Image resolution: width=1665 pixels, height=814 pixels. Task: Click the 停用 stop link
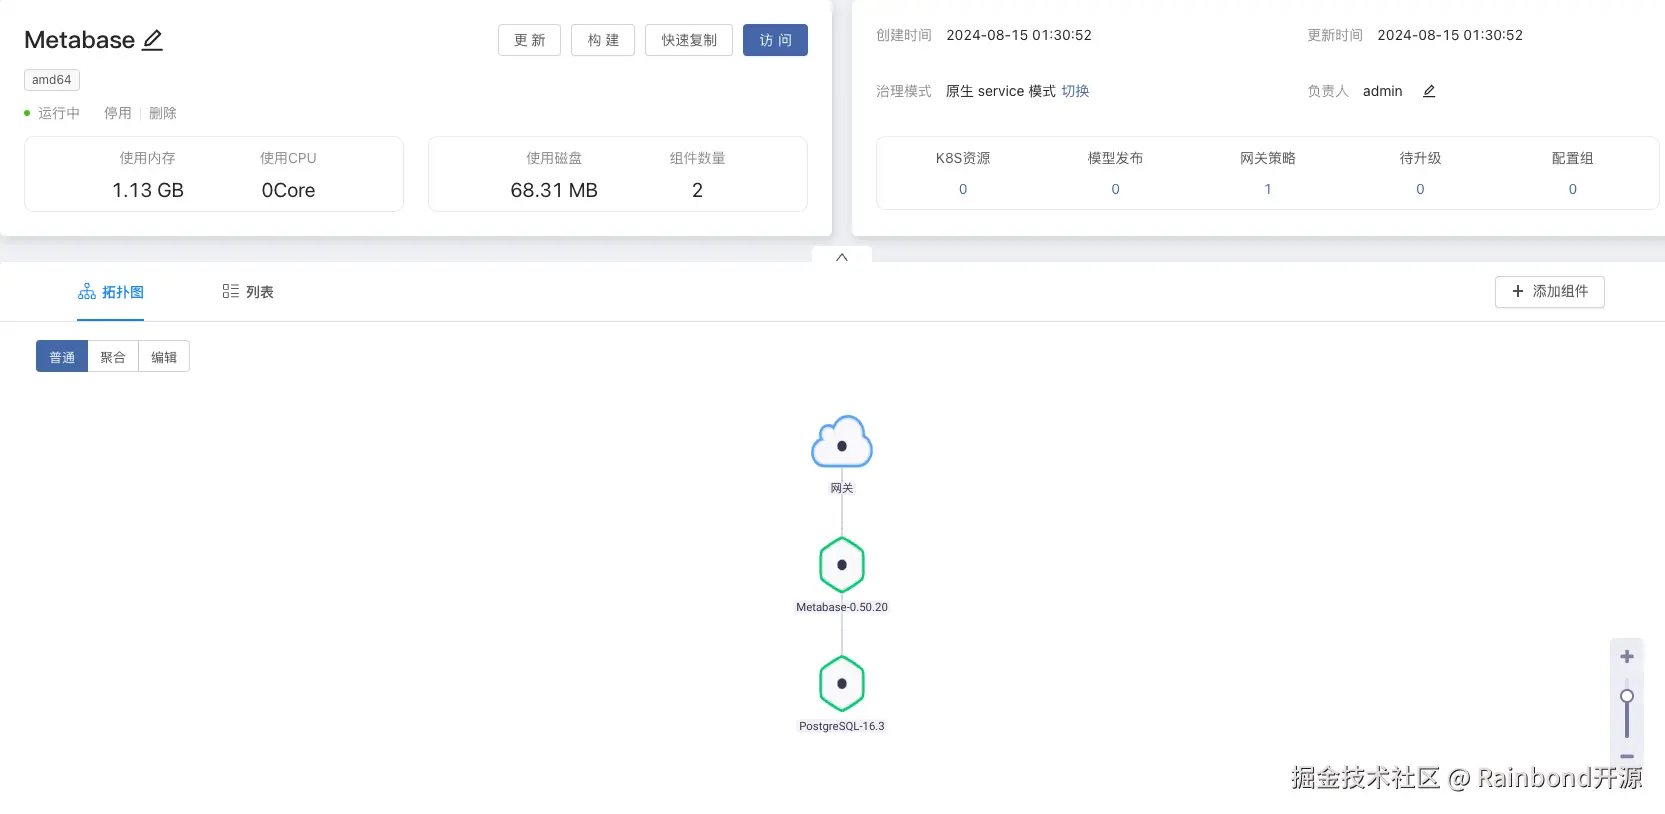point(118,113)
